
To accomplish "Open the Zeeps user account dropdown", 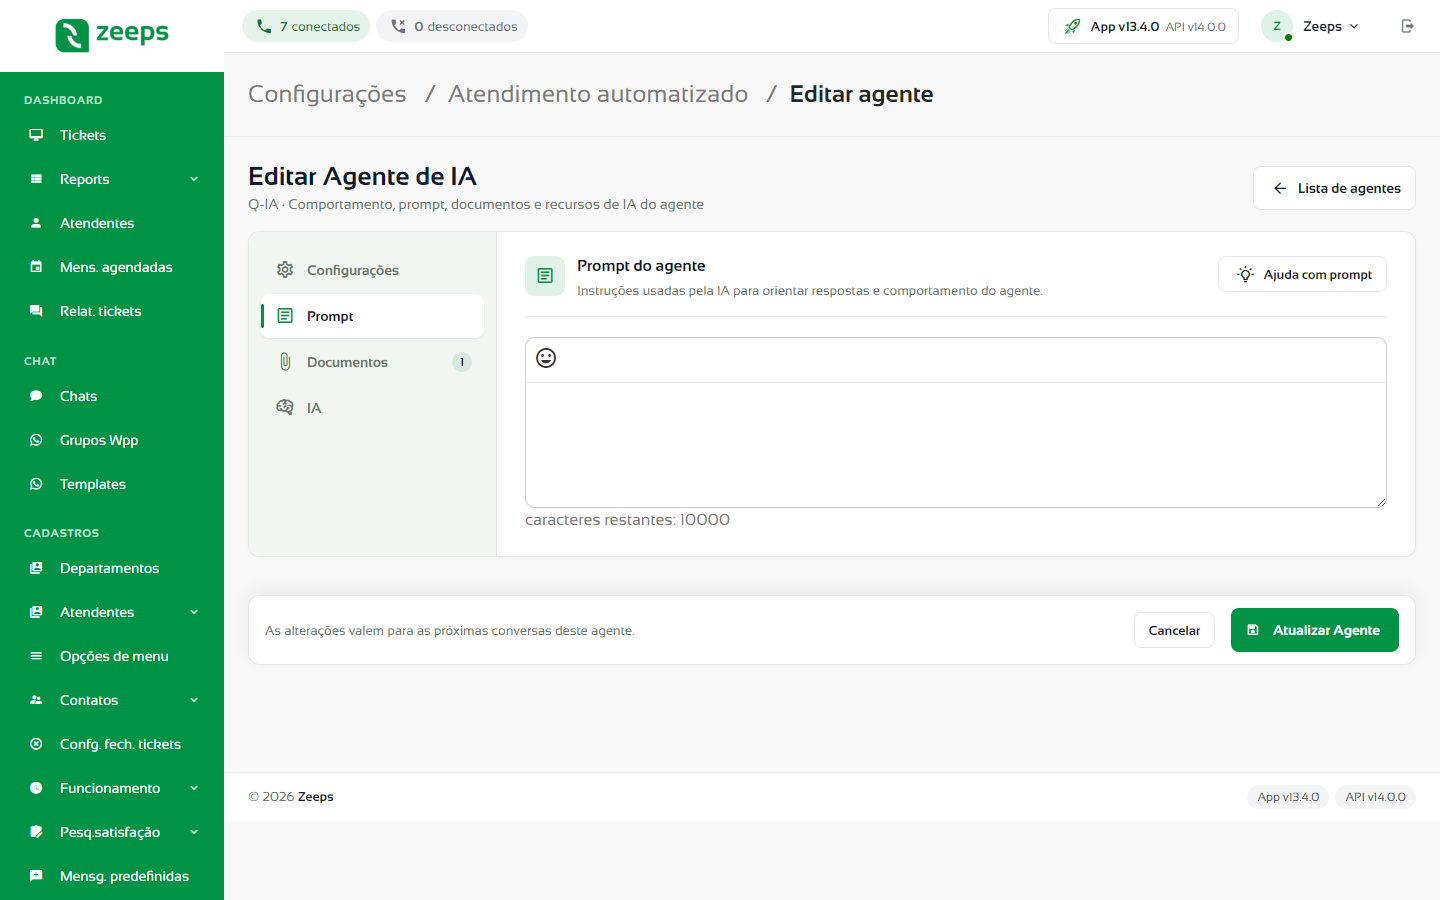I will pos(1312,26).
